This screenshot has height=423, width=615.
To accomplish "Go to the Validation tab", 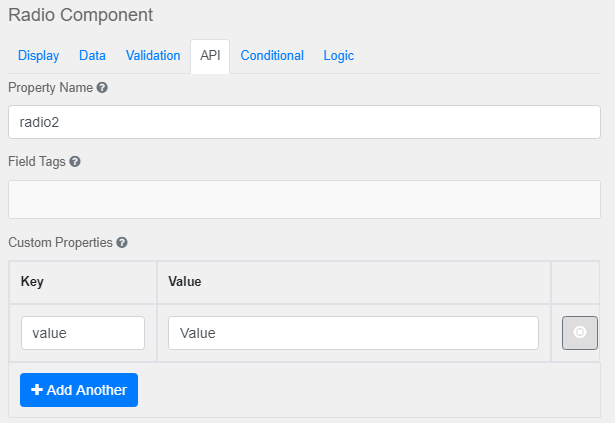I will click(153, 56).
